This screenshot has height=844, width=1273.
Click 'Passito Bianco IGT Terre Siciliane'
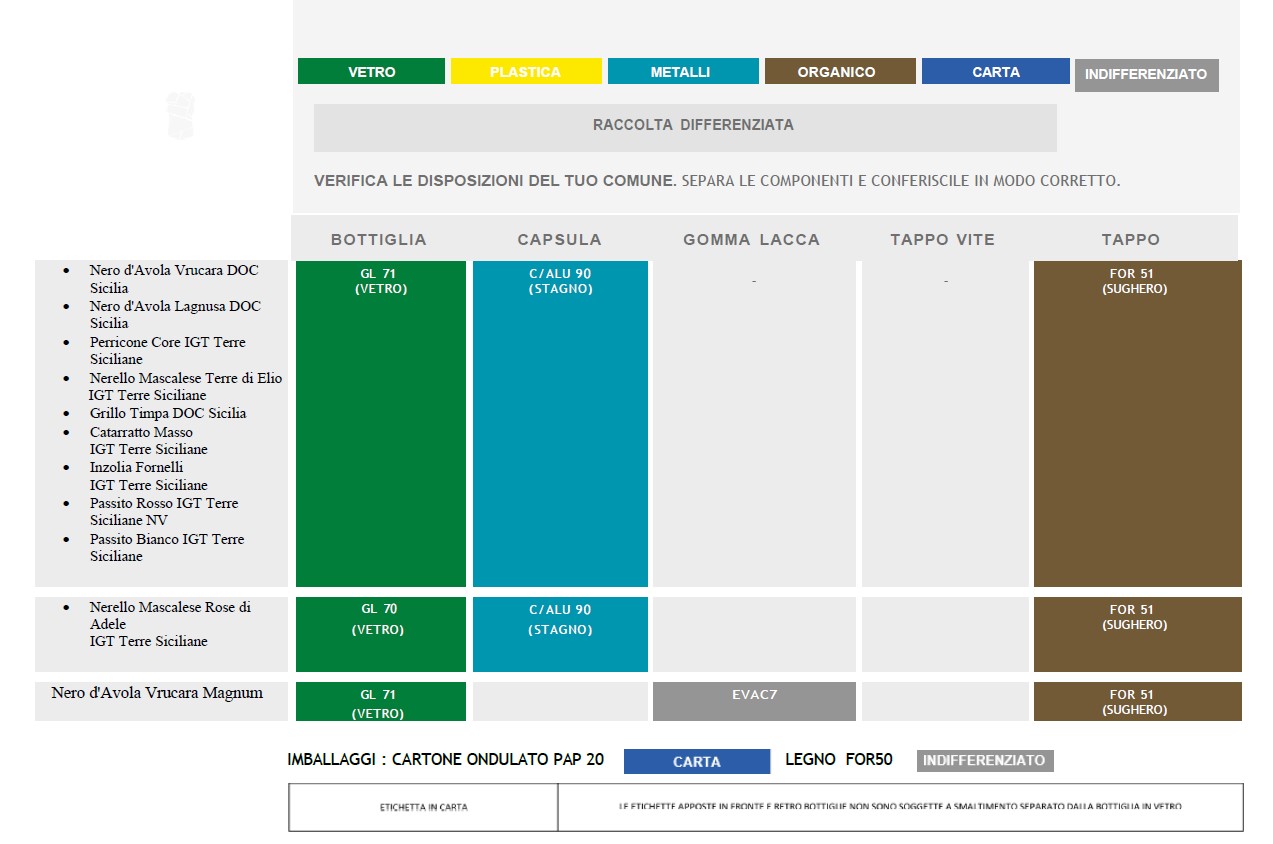[x=167, y=548]
